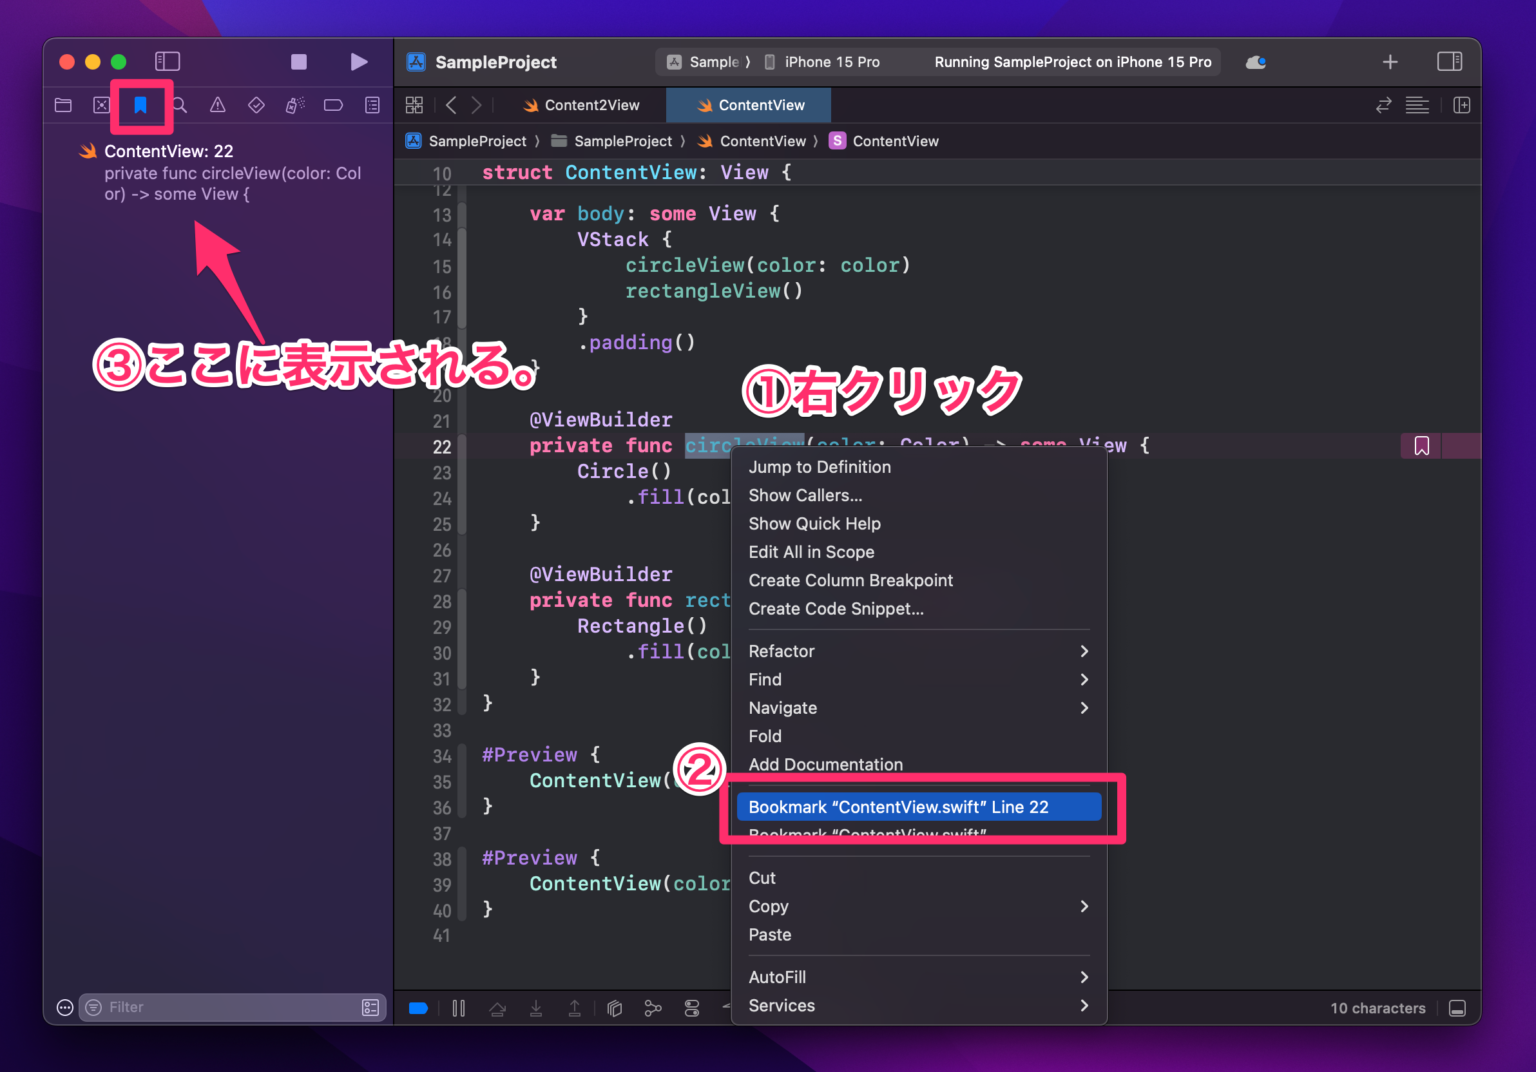Viewport: 1536px width, 1072px height.
Task: Open the Library with the plus icon
Action: tap(1390, 61)
